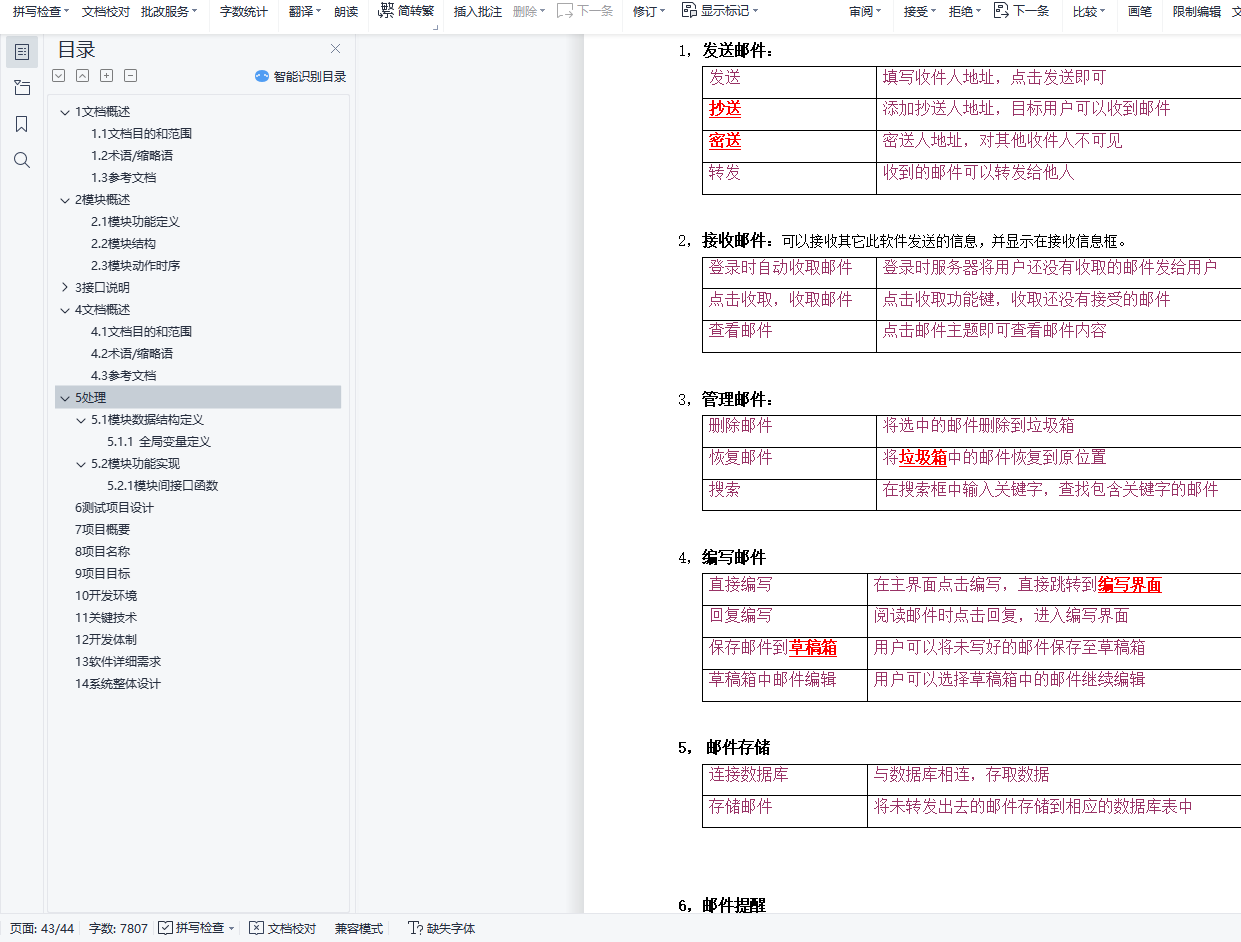Click the 字数统计 toolbar button
This screenshot has height=942, width=1241.
coord(244,11)
